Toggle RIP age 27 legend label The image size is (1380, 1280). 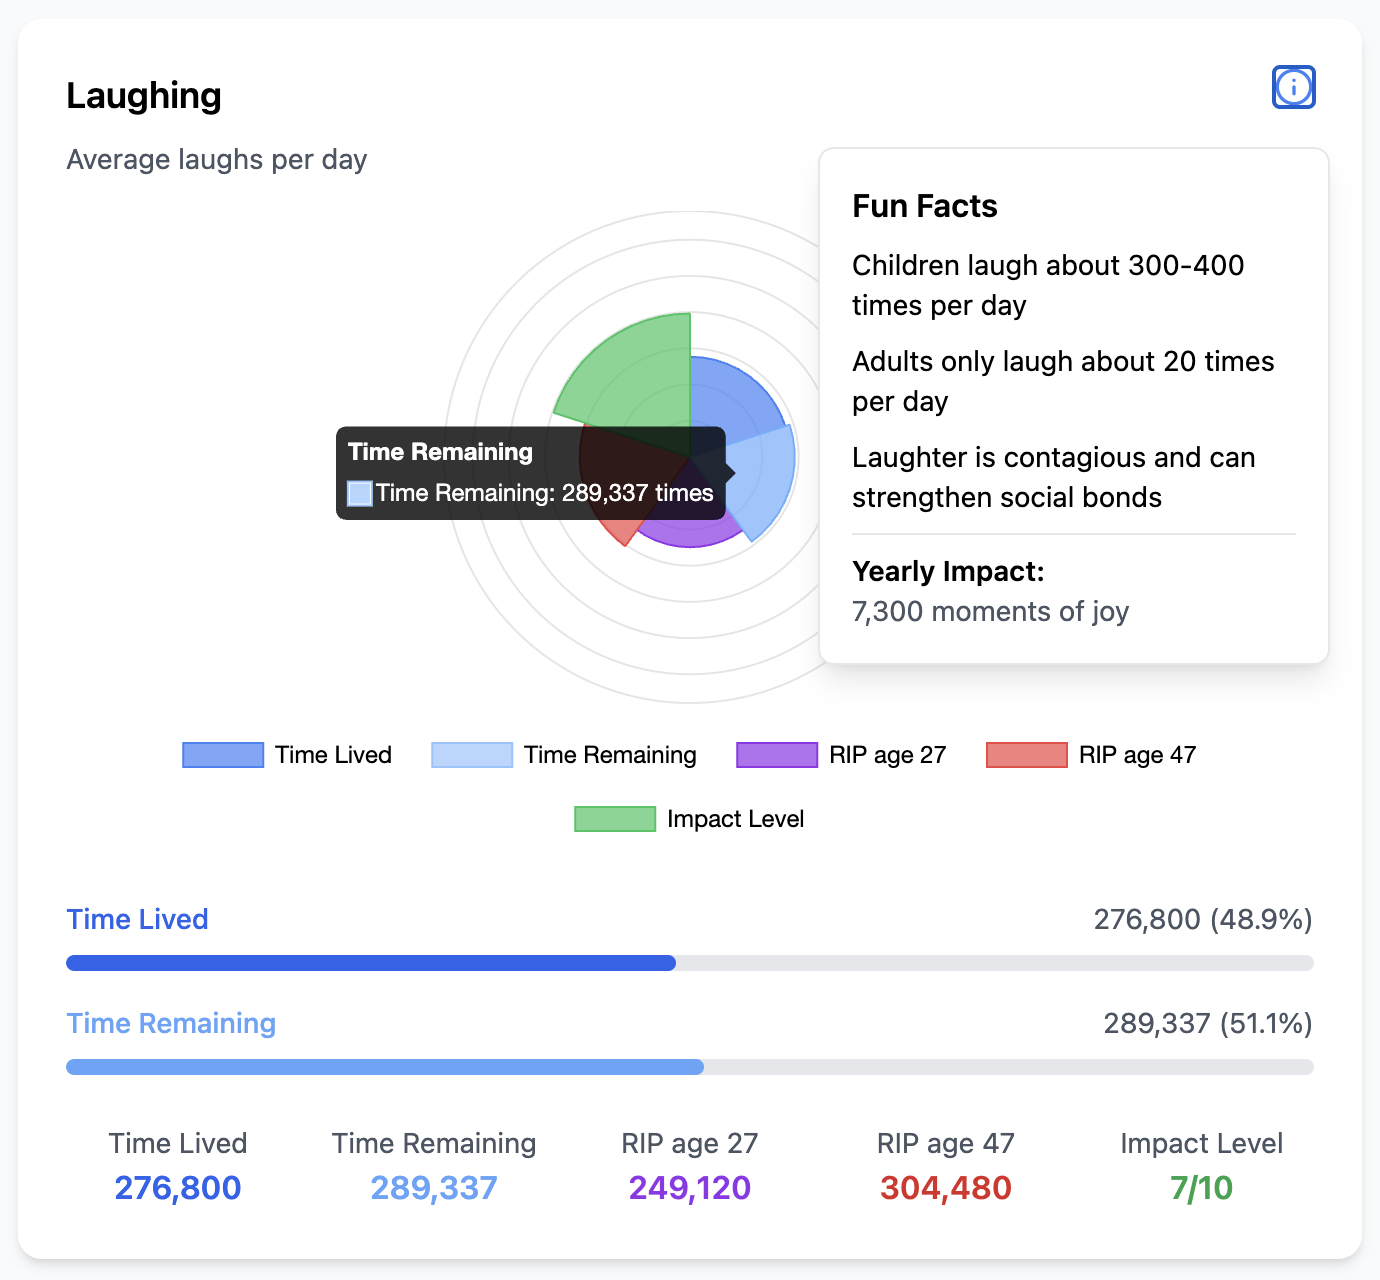coord(887,755)
